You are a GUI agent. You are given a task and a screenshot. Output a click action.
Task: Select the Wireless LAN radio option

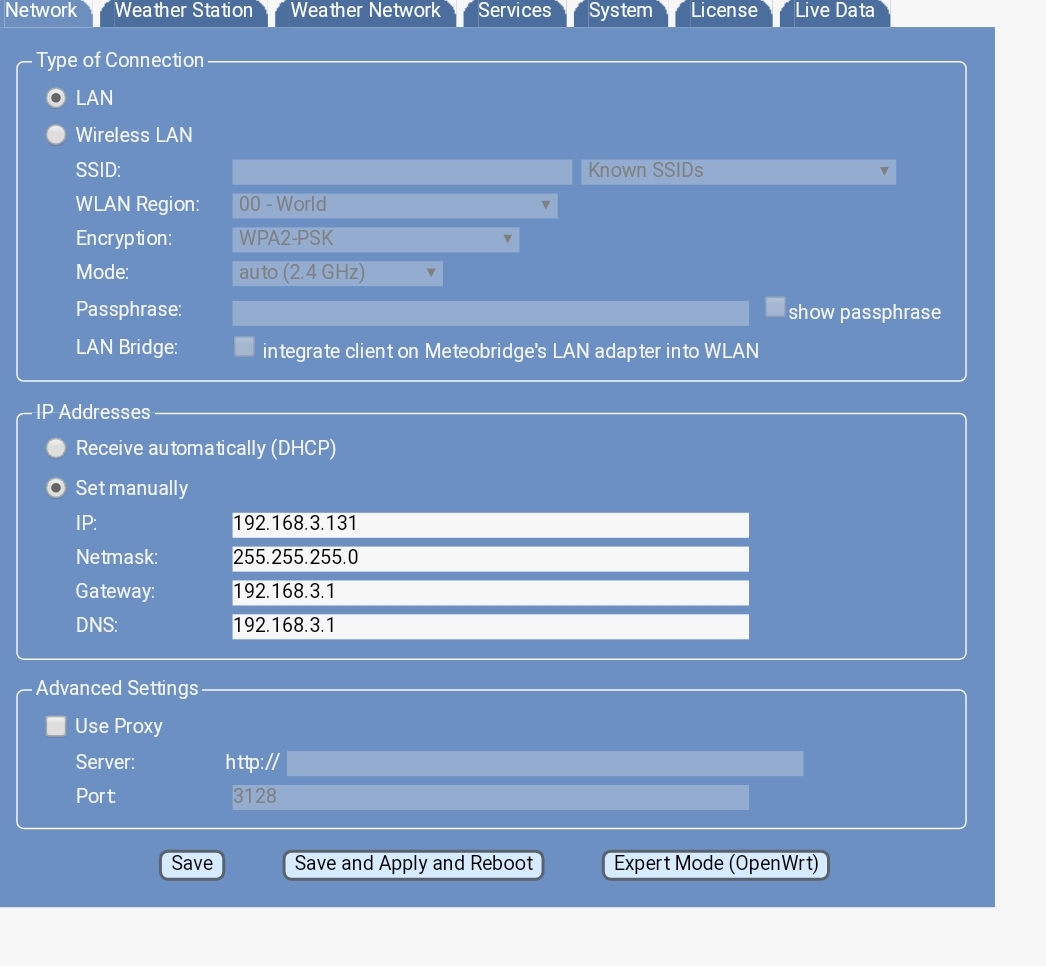coord(57,135)
